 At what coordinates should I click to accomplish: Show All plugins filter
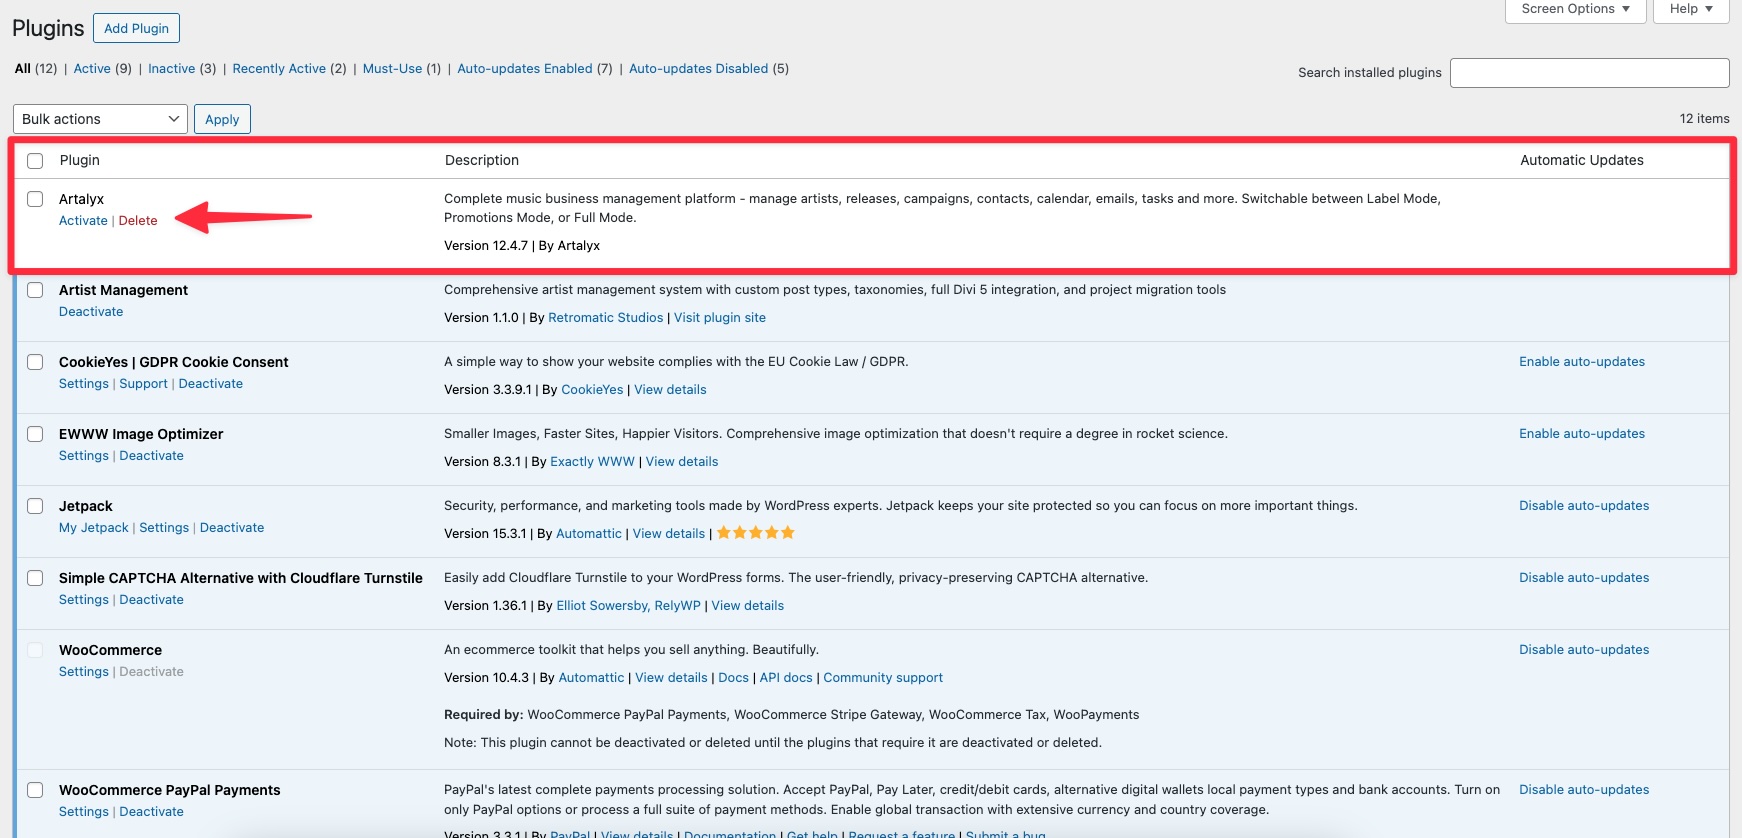point(23,69)
